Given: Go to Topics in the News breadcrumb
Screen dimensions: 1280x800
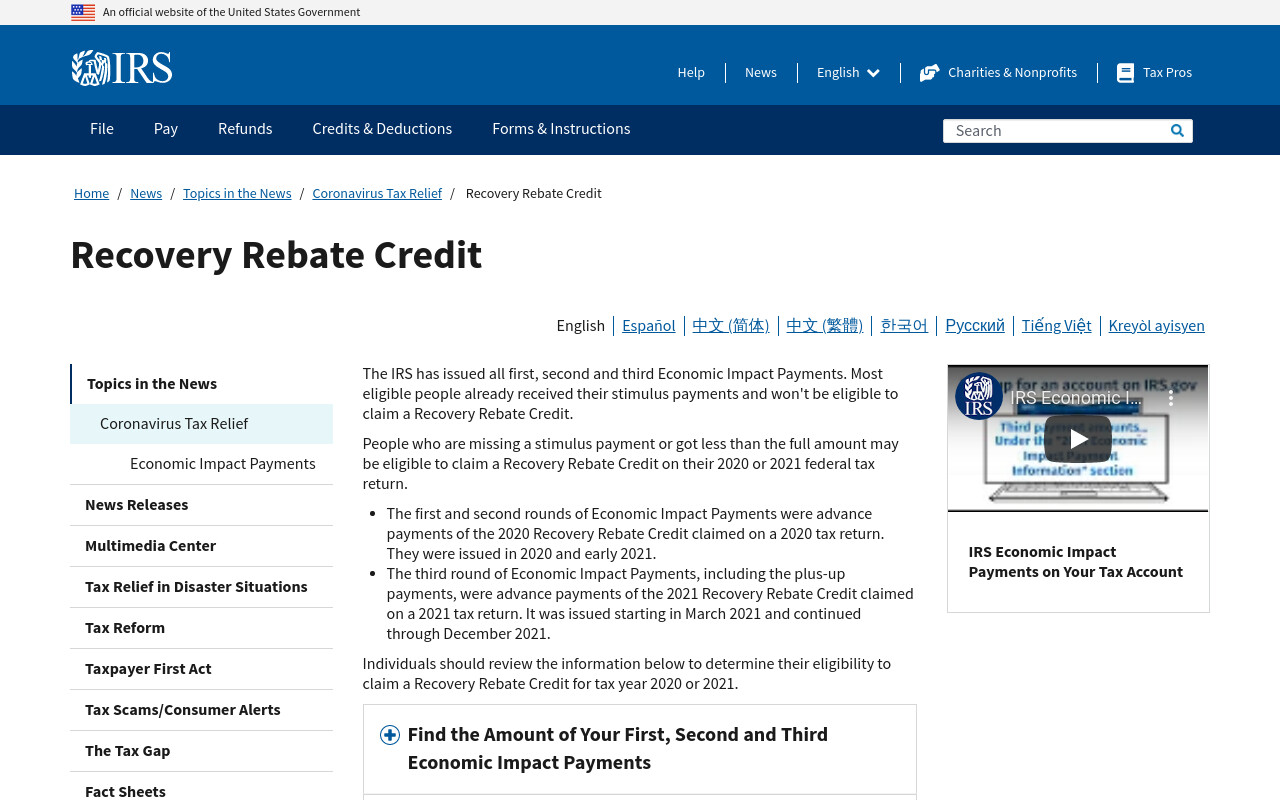Looking at the screenshot, I should coord(237,193).
